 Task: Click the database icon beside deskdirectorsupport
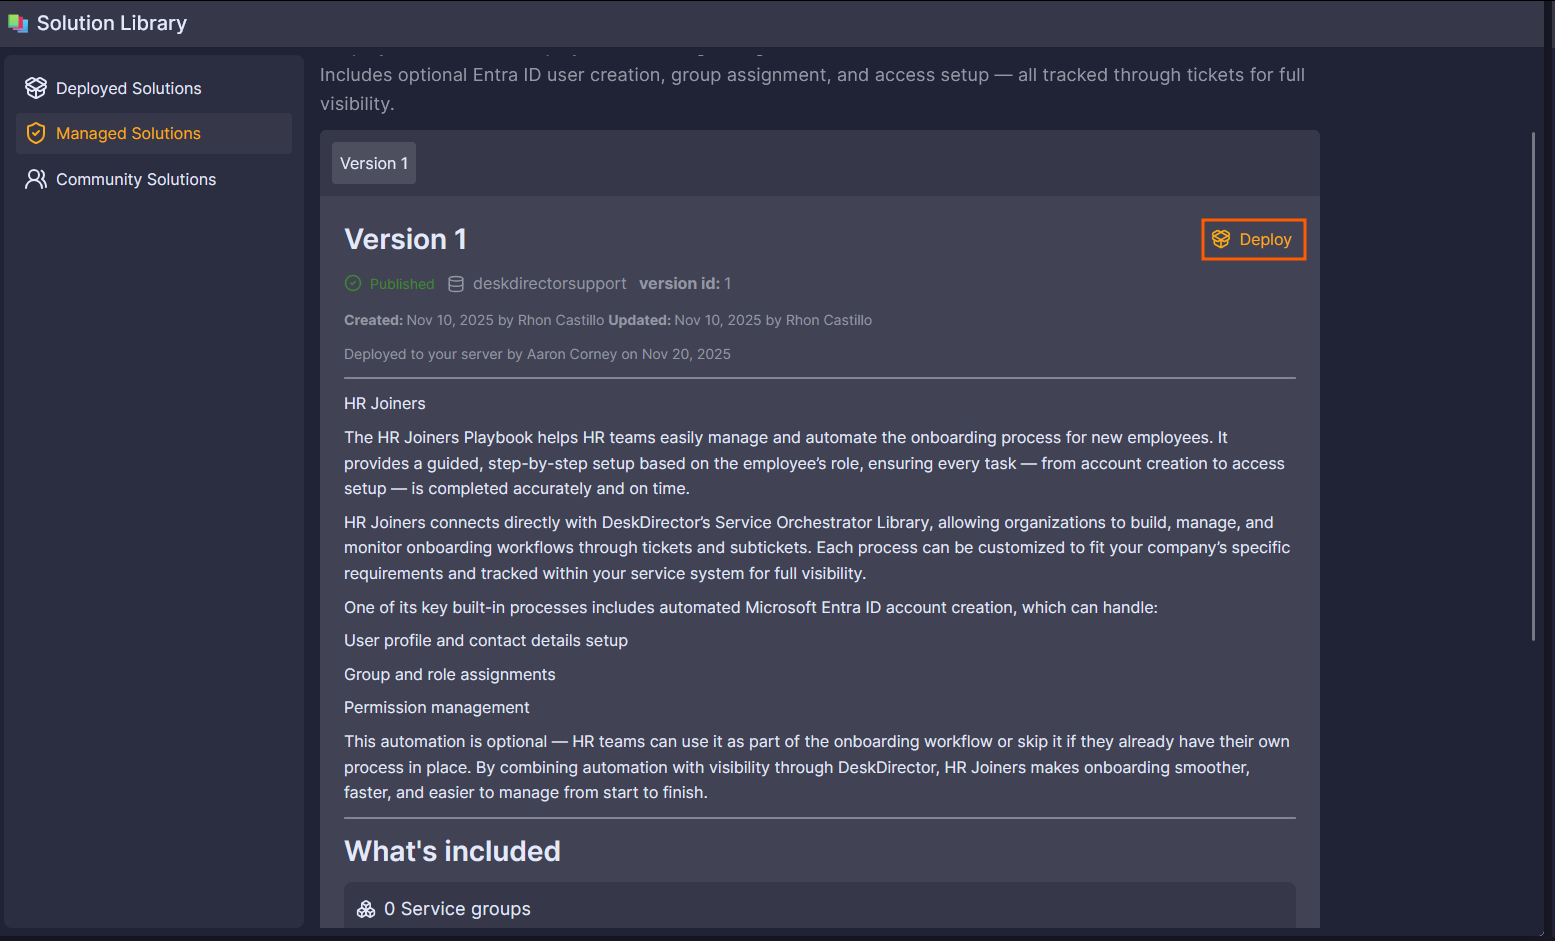pyautogui.click(x=456, y=284)
